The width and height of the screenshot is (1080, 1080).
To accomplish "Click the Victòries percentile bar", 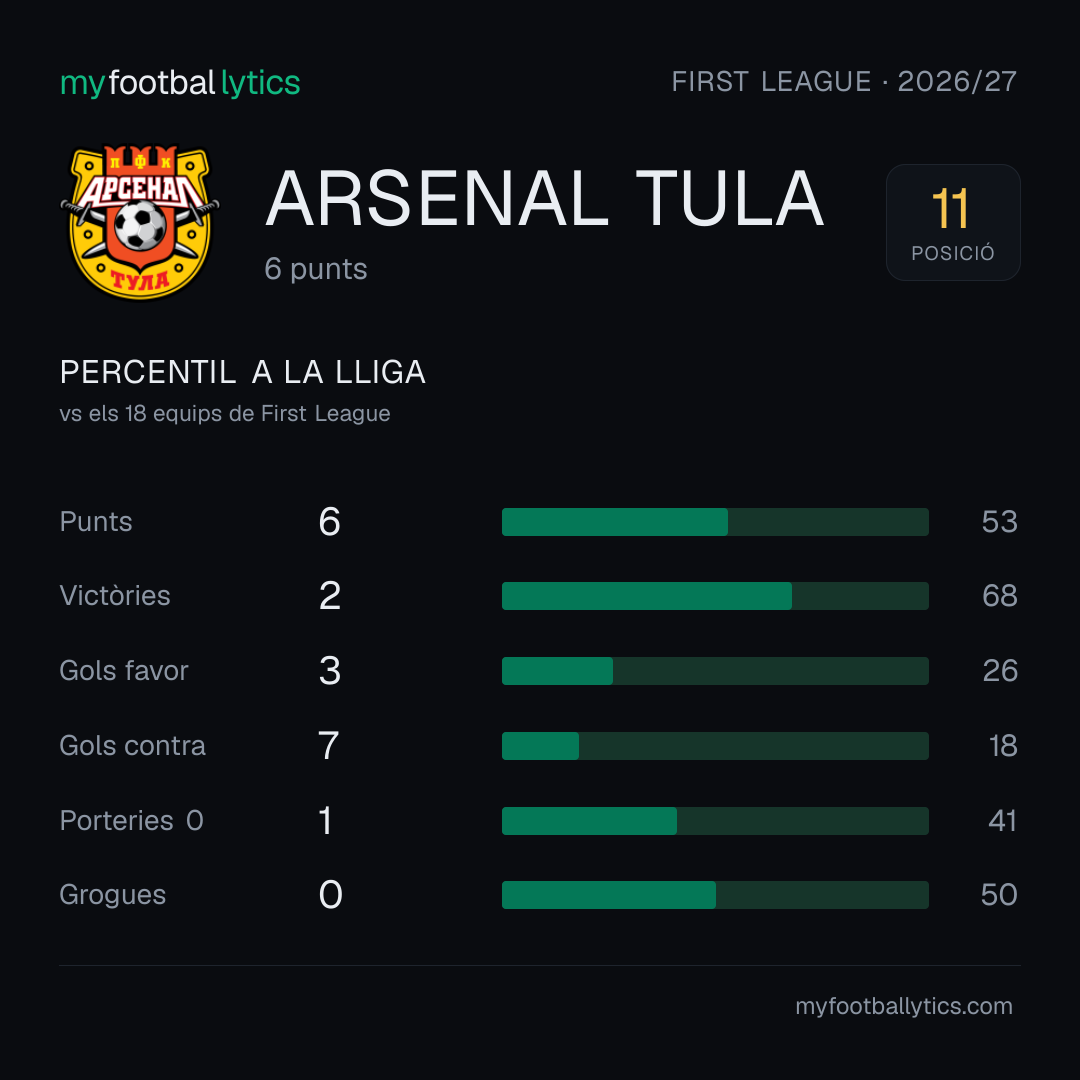I will coord(715,596).
